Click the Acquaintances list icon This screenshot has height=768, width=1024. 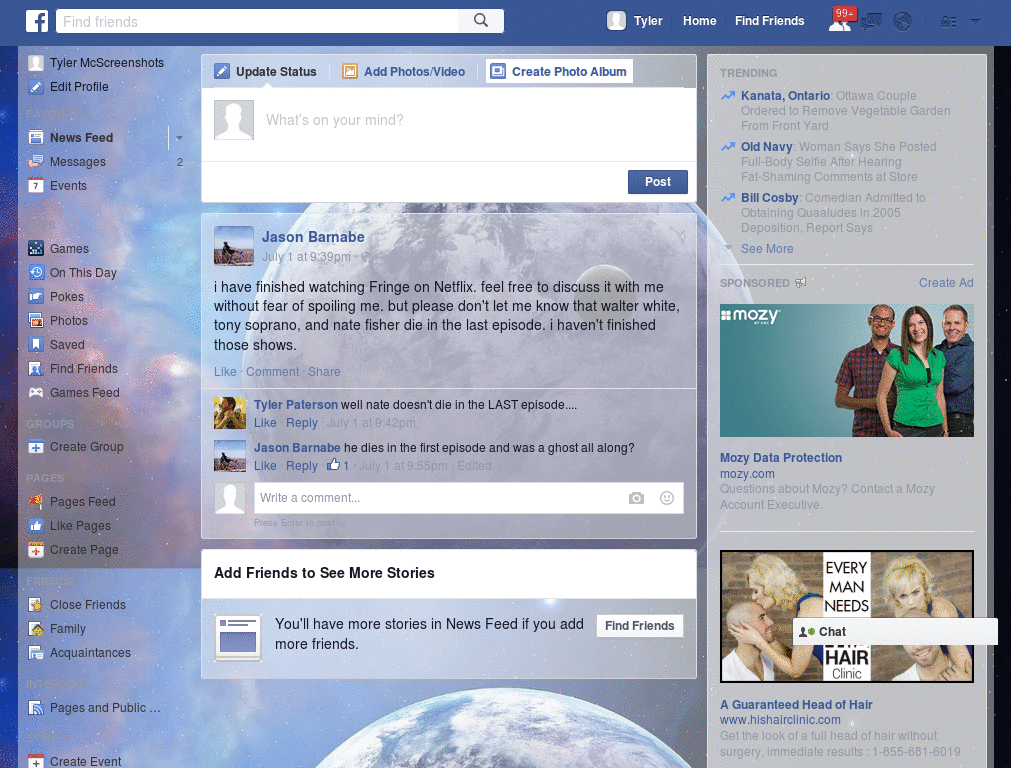coord(36,652)
